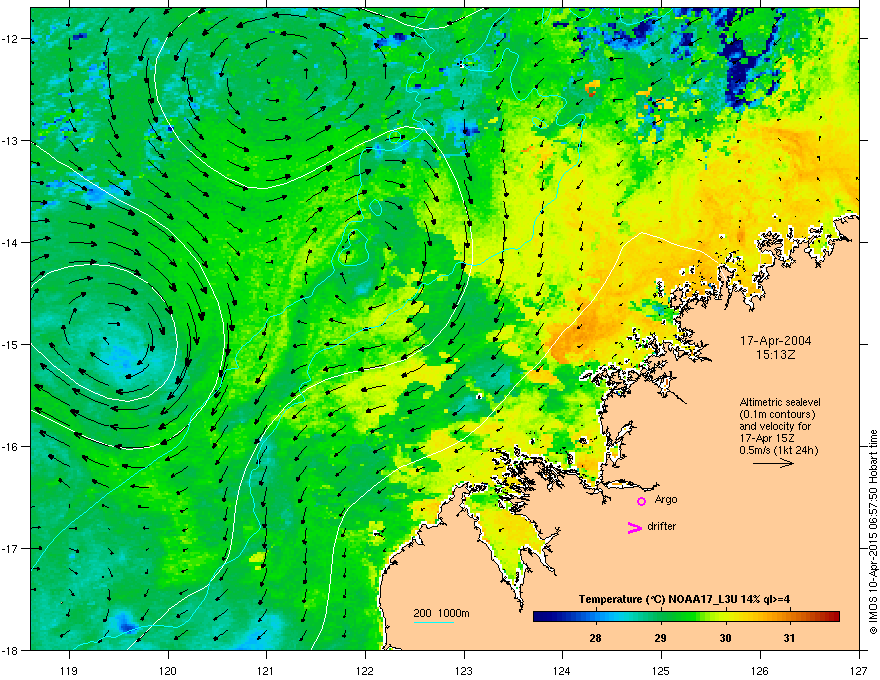Click the magenta drifter arrowhead symbol
The image size is (880, 680).
(635, 527)
